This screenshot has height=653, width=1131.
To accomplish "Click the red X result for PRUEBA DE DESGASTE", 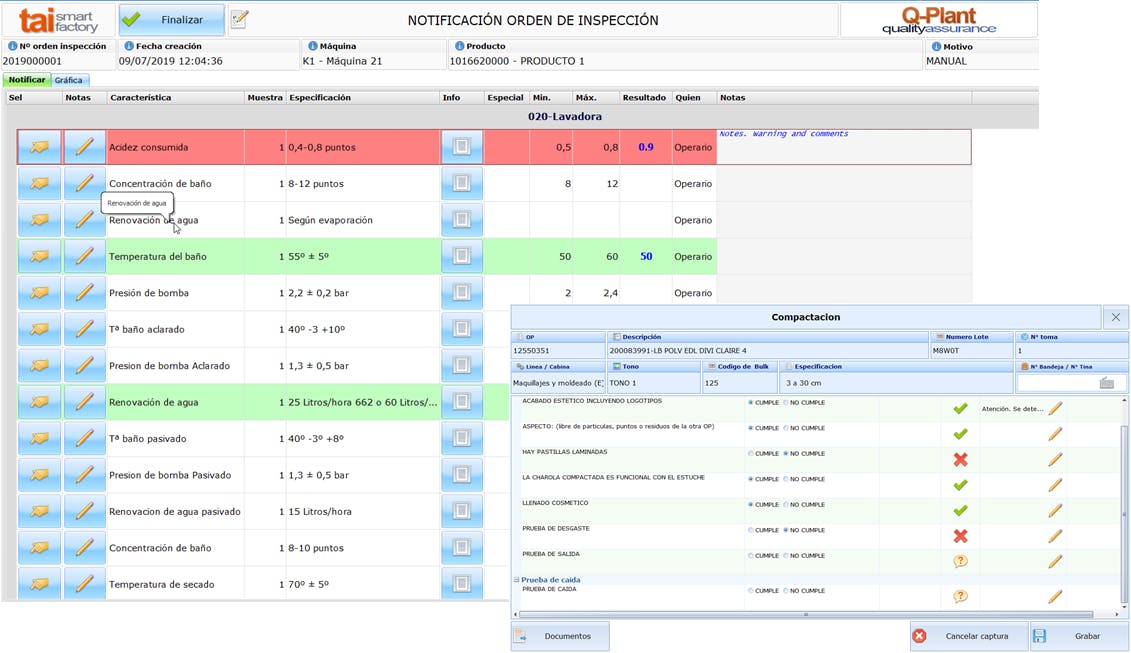I will 960,536.
